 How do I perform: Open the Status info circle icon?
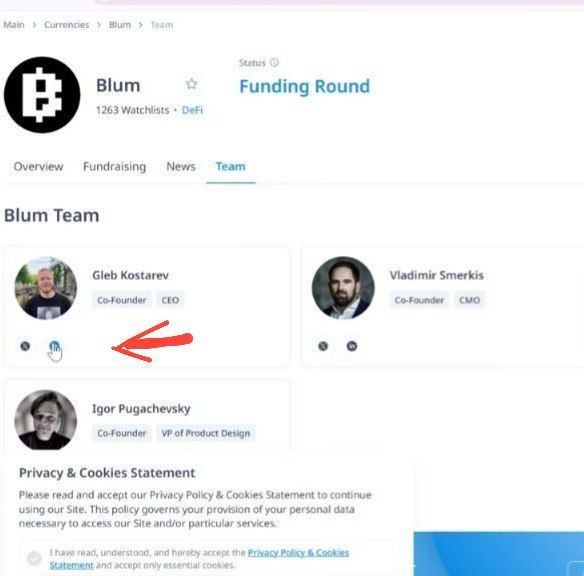click(x=274, y=63)
